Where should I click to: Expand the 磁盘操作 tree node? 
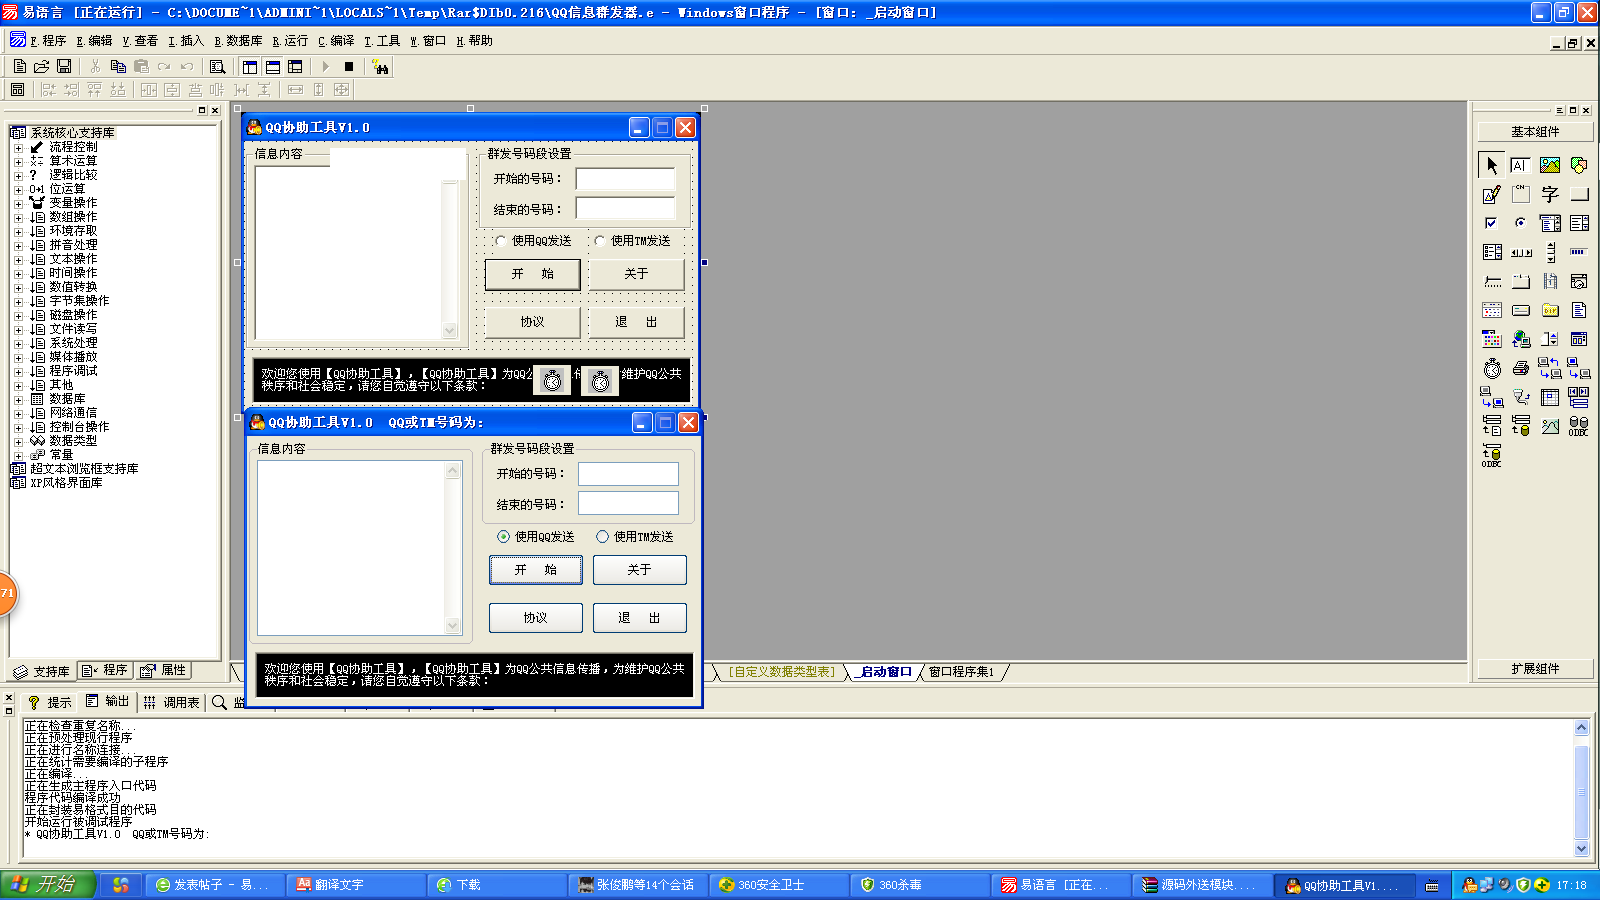click(x=18, y=315)
